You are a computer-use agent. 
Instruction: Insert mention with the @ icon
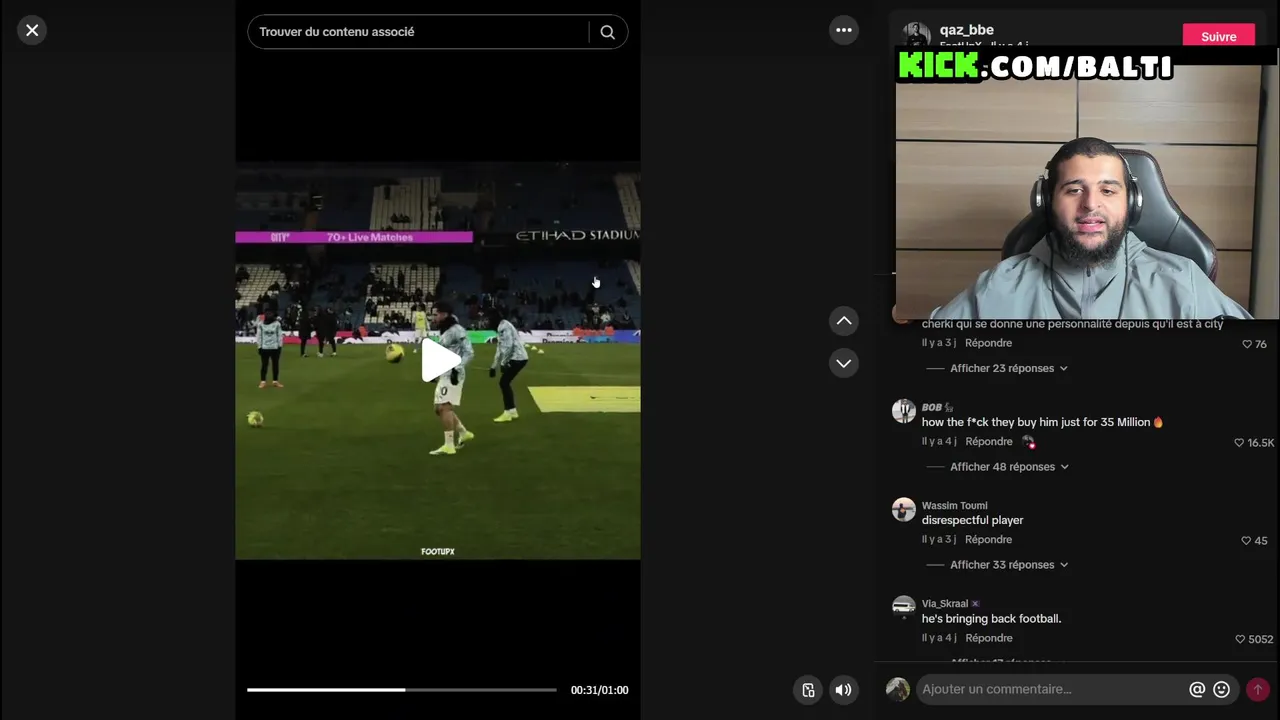[1197, 689]
